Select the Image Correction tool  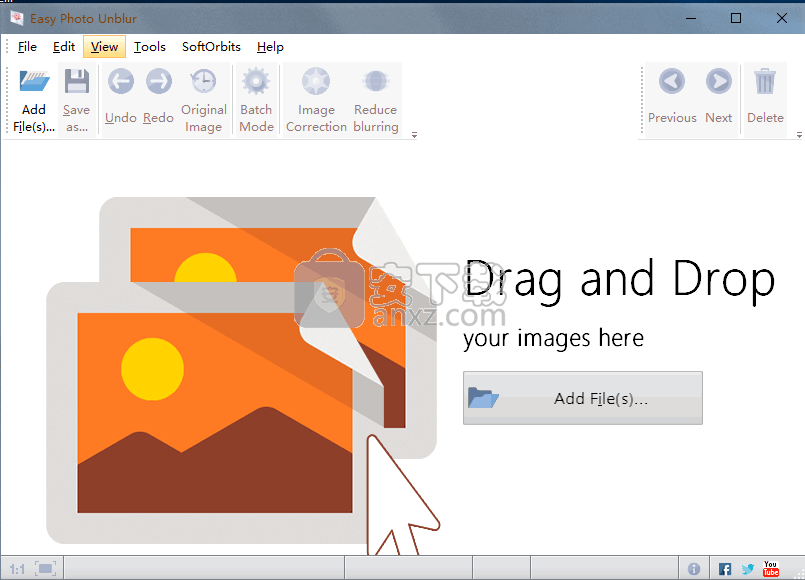tap(316, 82)
